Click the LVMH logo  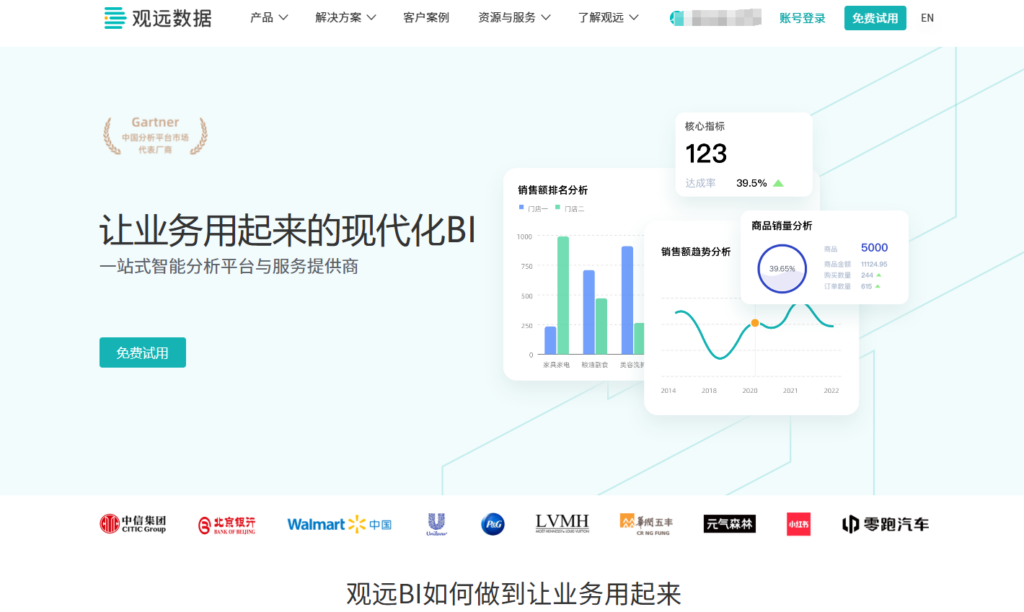point(561,523)
